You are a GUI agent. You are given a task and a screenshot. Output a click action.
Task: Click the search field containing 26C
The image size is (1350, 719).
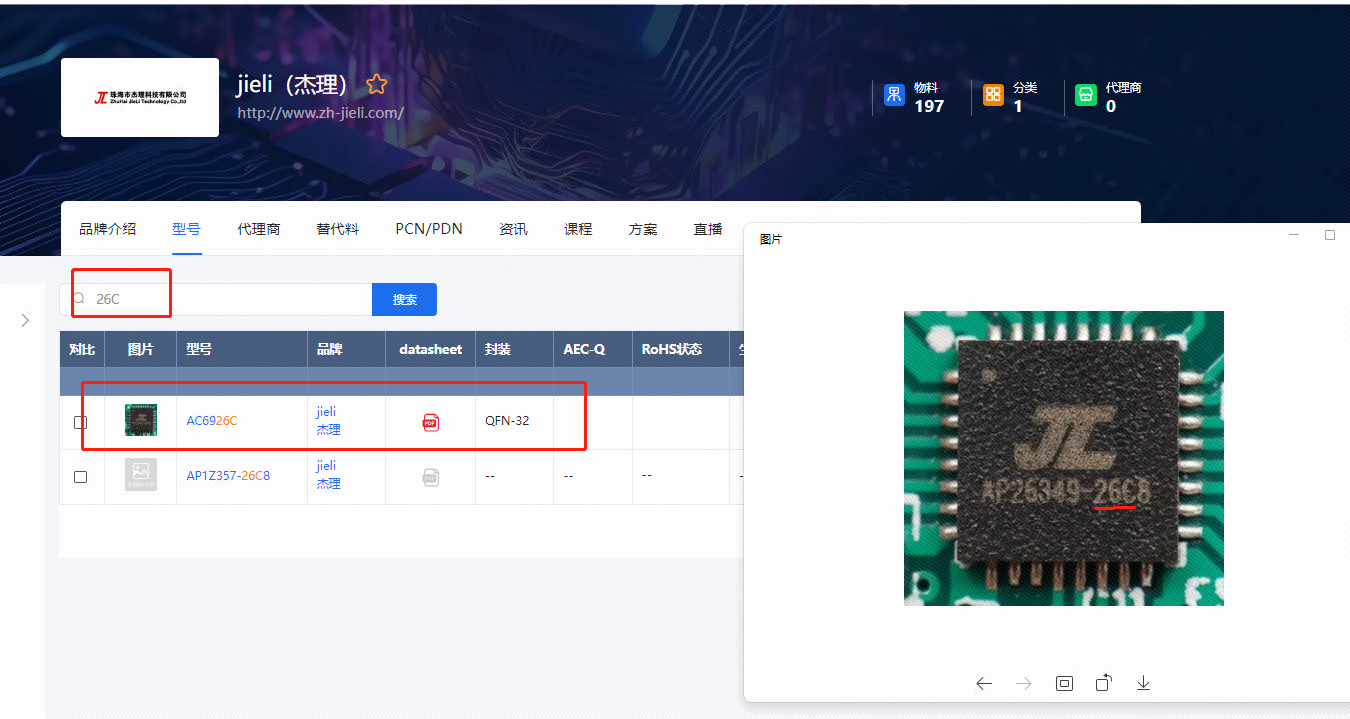[216, 300]
